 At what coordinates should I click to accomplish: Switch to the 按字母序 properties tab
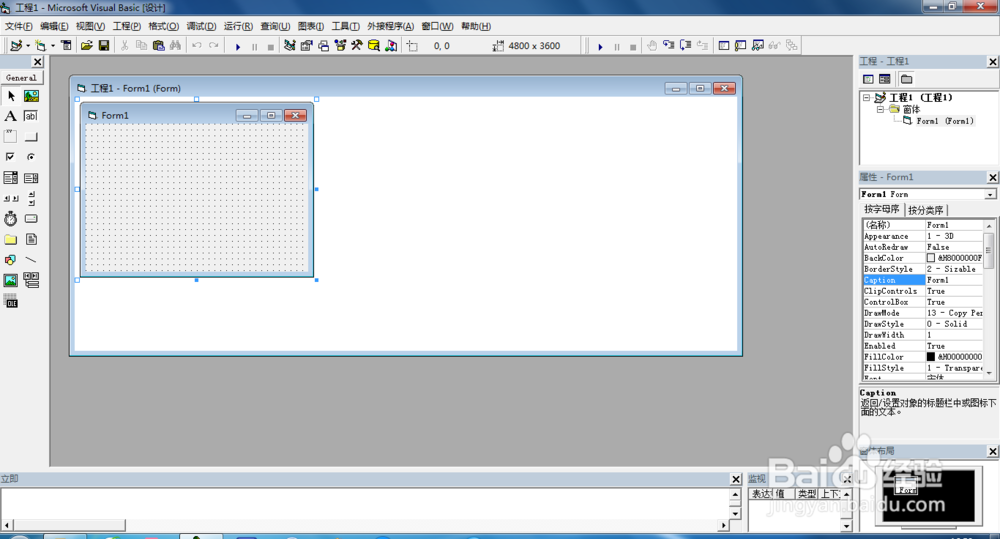click(x=881, y=209)
